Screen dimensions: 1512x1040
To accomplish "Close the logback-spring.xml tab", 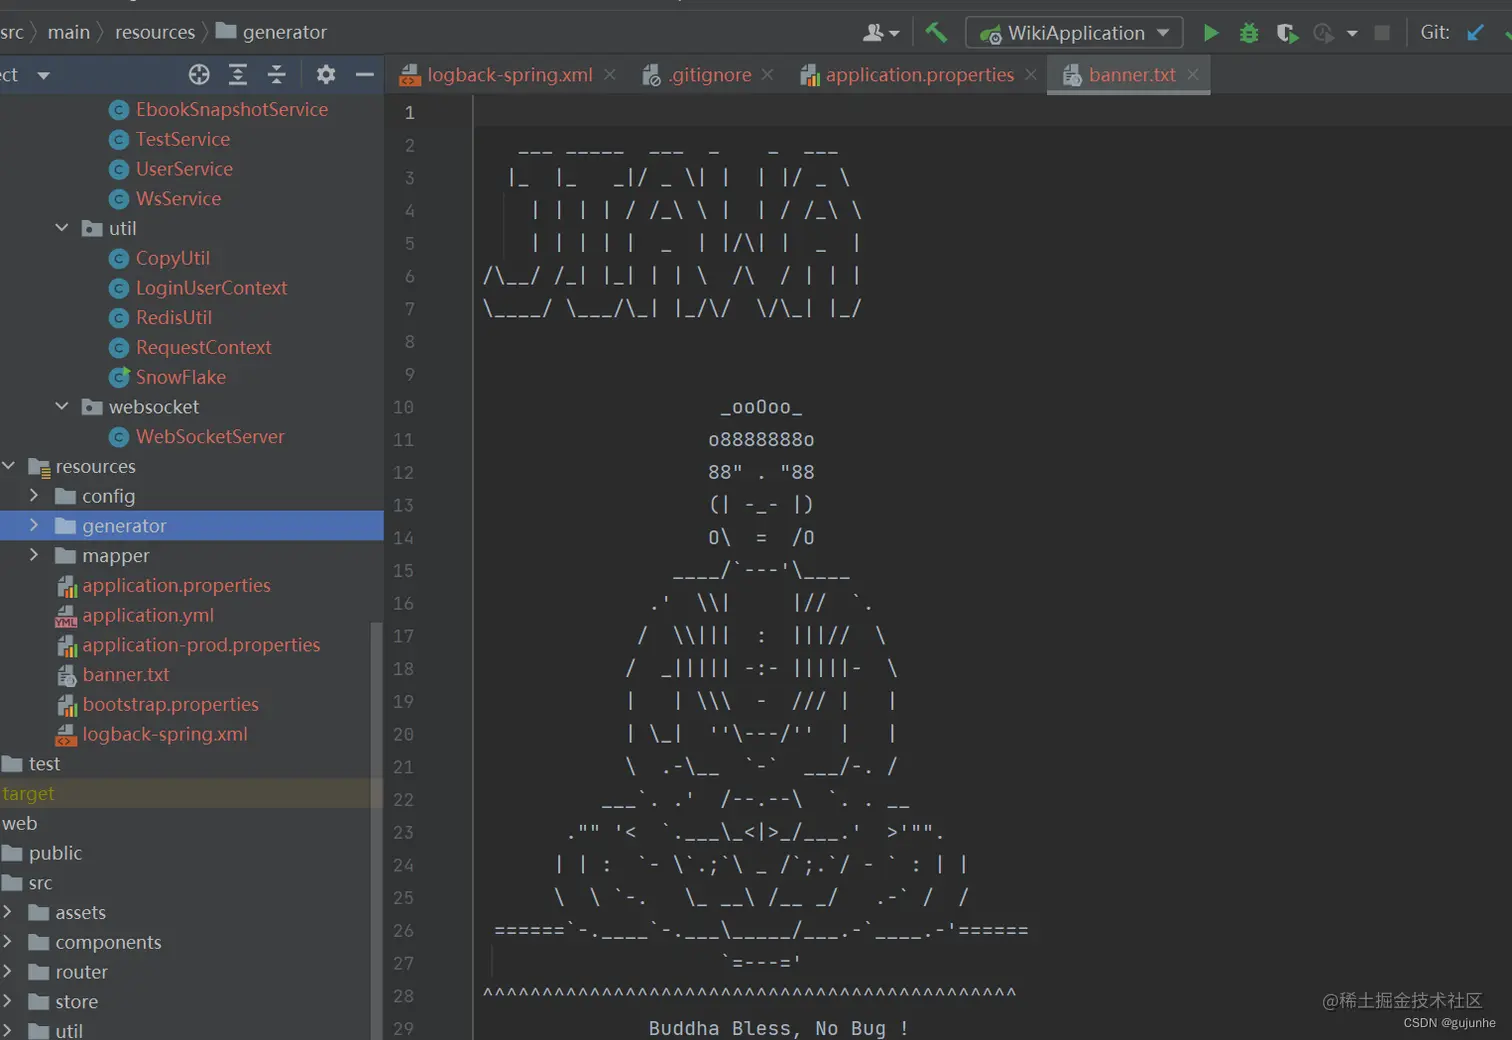I will pyautogui.click(x=610, y=75).
